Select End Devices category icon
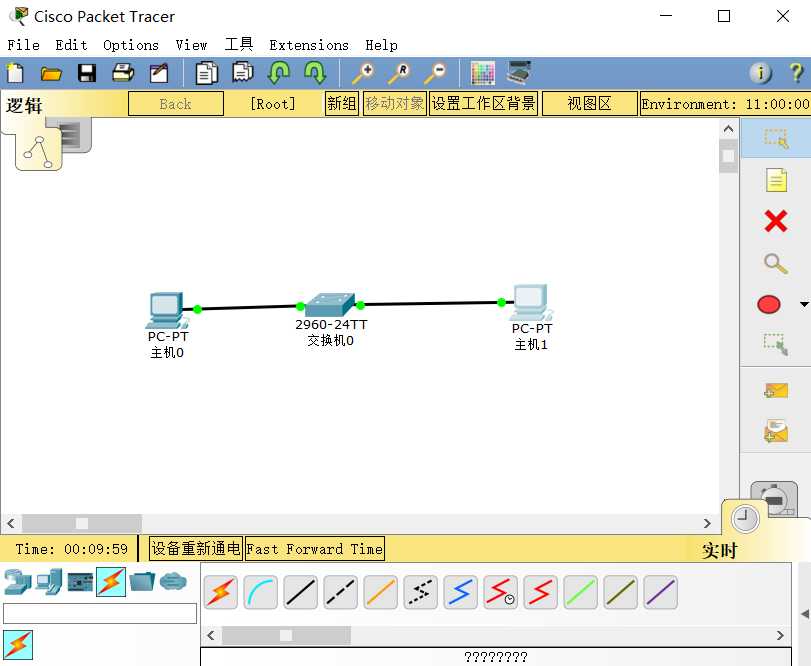The image size is (811, 666). coord(50,582)
